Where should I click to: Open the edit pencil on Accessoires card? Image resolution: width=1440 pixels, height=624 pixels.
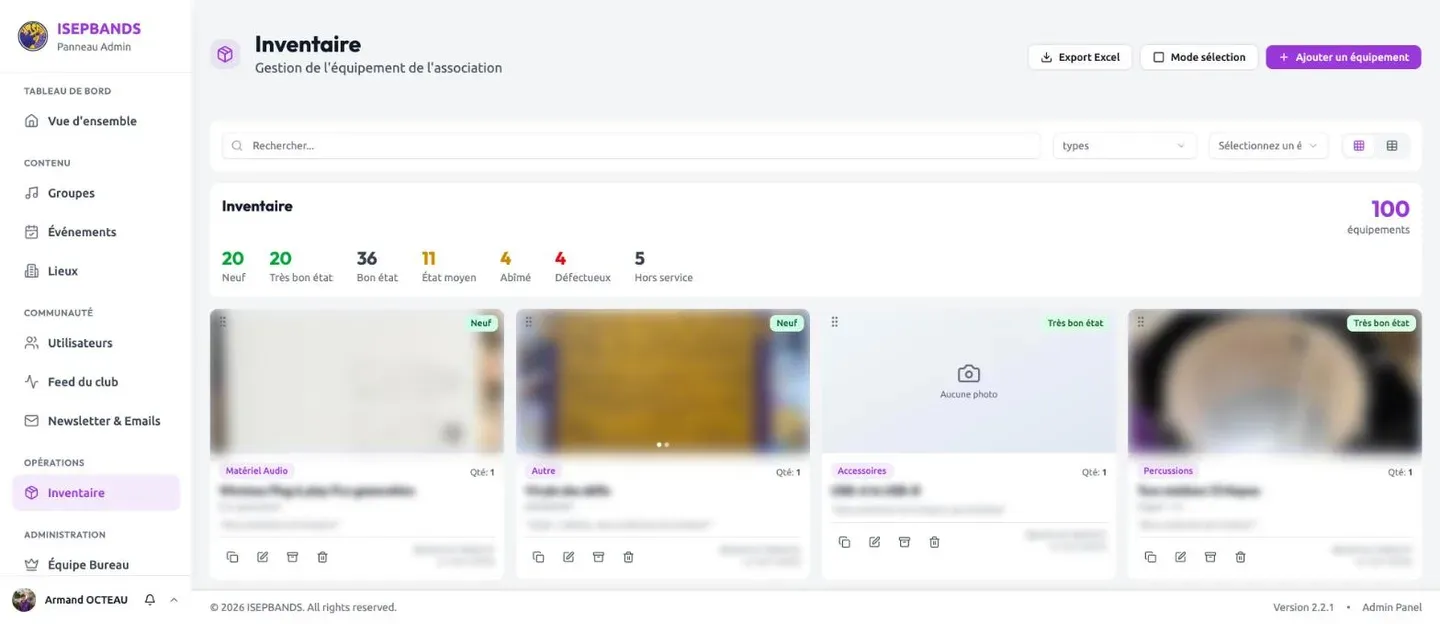click(x=874, y=542)
